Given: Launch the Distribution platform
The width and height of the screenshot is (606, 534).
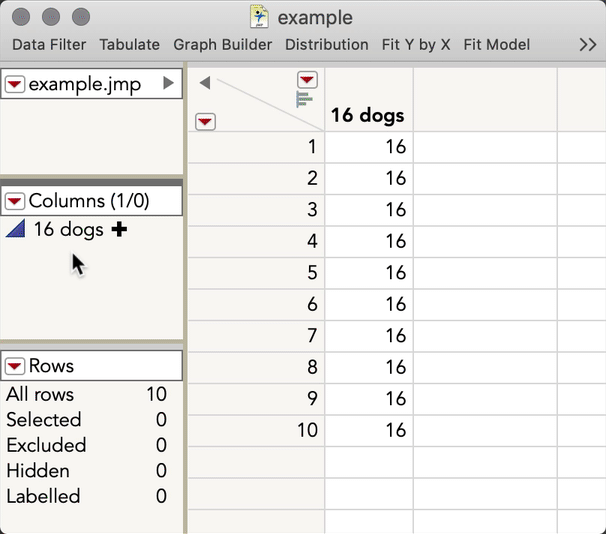Looking at the screenshot, I should pos(326,45).
